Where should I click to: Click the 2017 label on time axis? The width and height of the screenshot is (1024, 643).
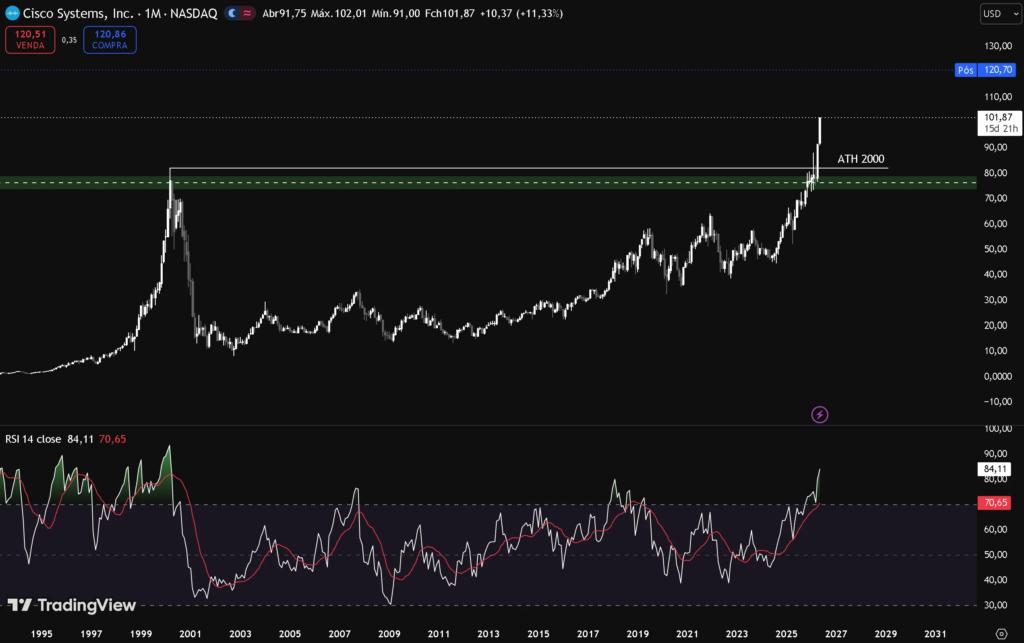(x=588, y=634)
